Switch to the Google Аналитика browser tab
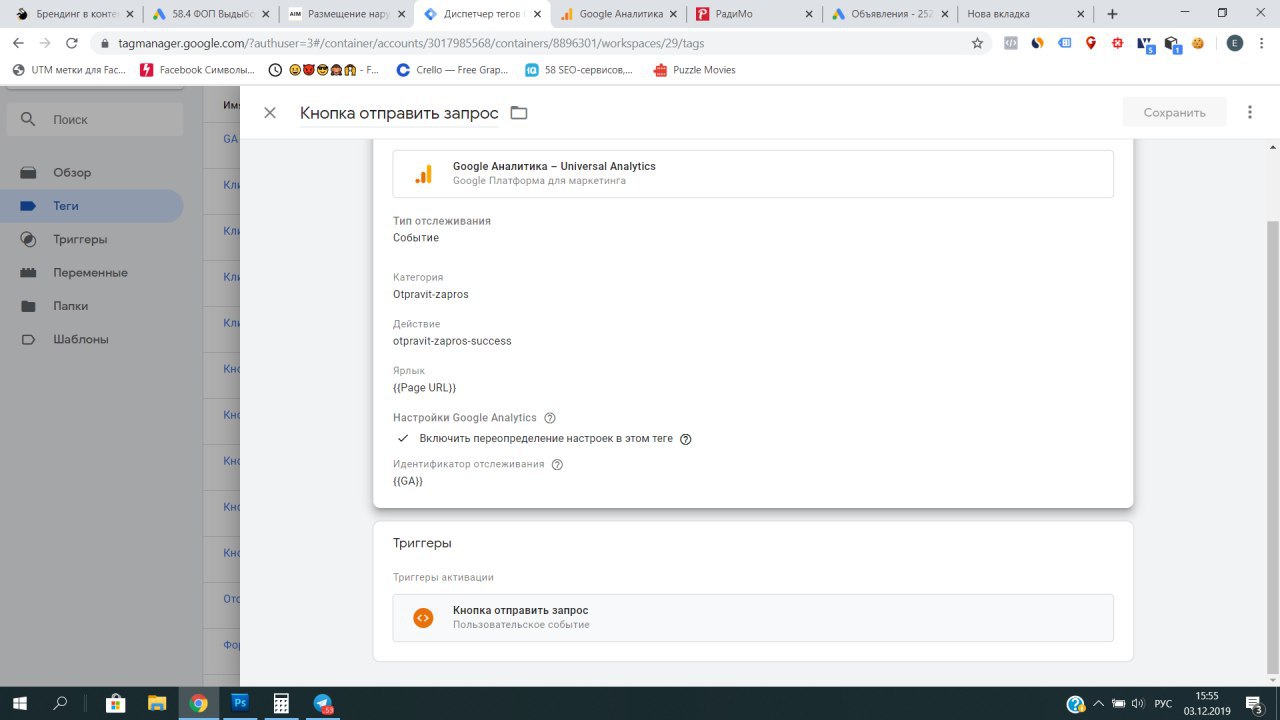1280x720 pixels. [x=618, y=14]
